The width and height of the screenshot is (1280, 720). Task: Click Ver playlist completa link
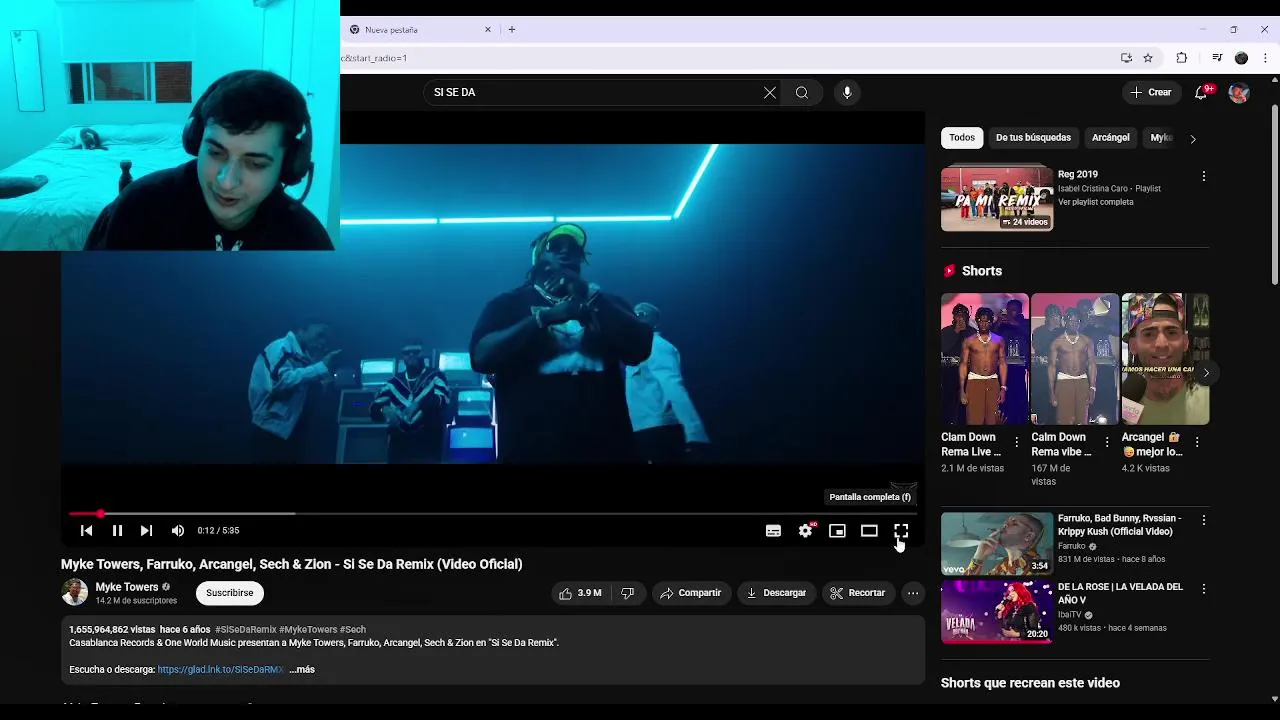[1096, 202]
